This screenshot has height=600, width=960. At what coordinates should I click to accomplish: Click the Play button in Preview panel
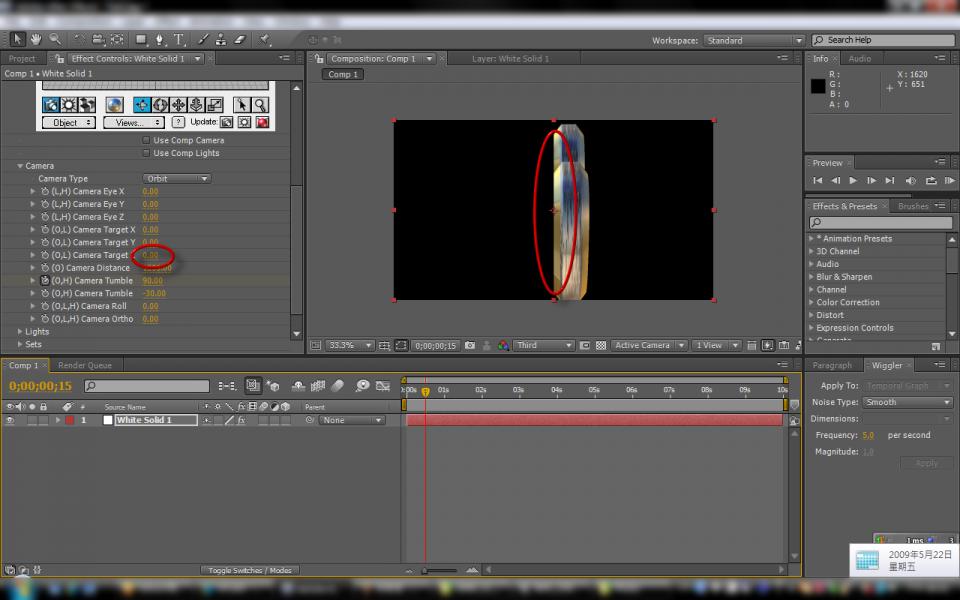(853, 181)
